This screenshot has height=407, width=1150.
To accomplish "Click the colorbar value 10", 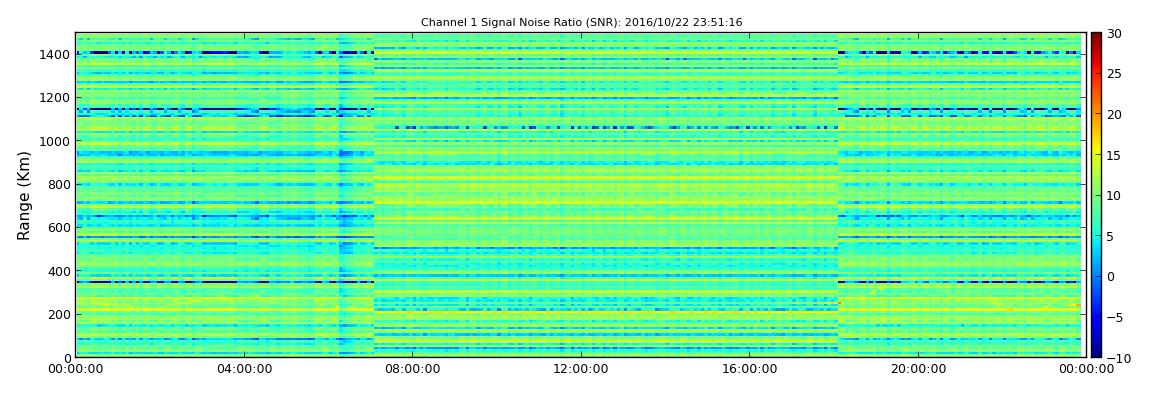I will pyautogui.click(x=1114, y=196).
